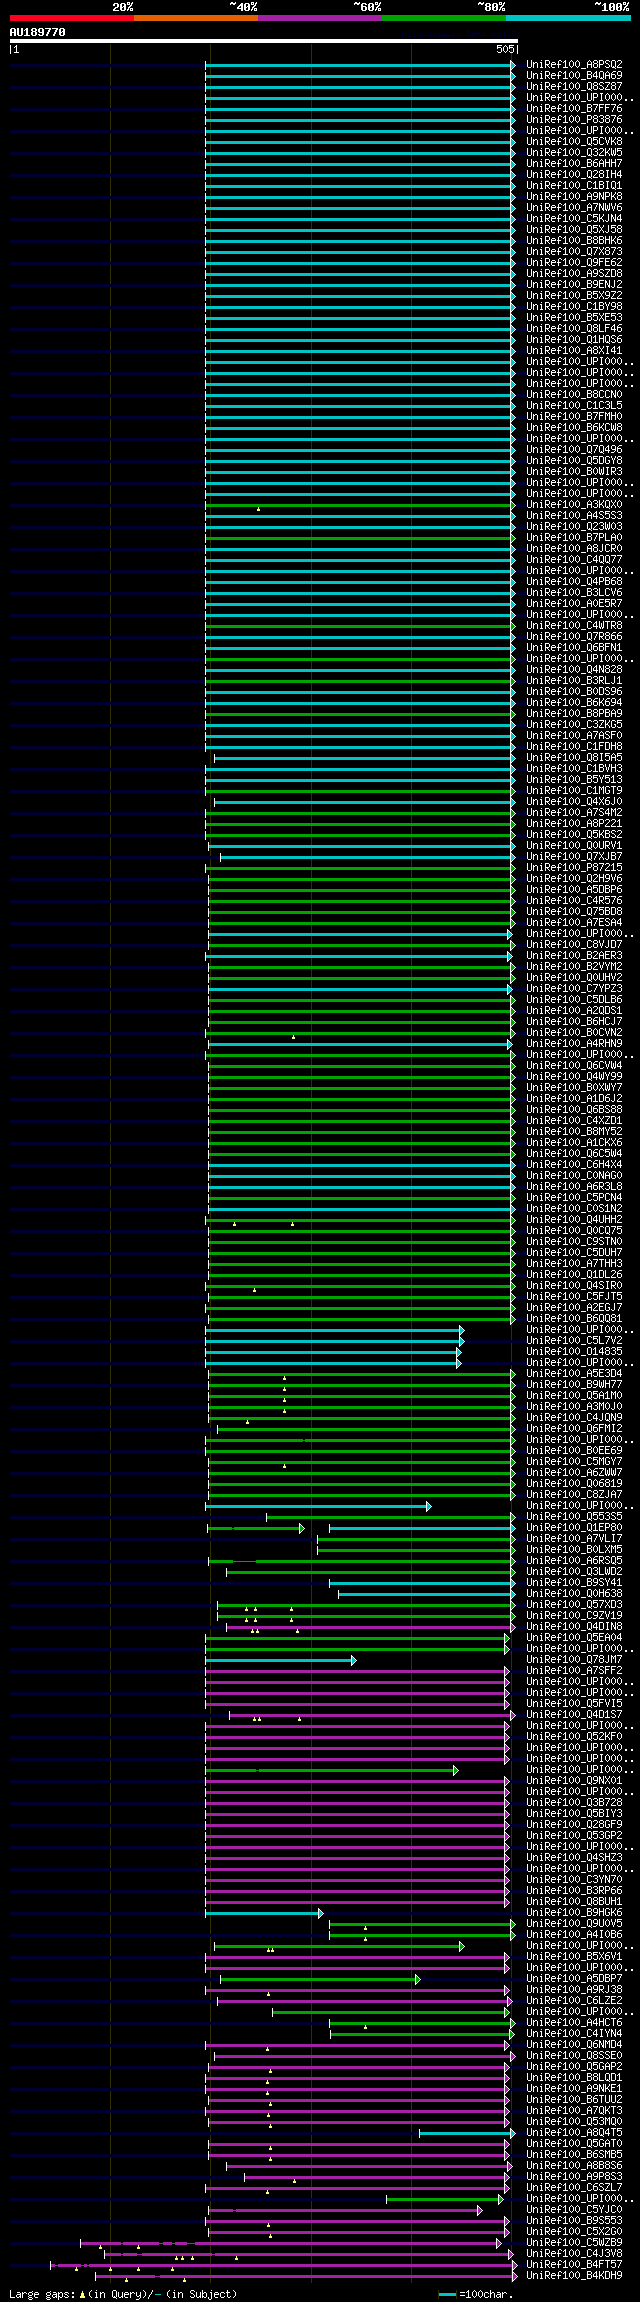Open hit UniRef100_A8PSQ2

pyautogui.click(x=574, y=65)
